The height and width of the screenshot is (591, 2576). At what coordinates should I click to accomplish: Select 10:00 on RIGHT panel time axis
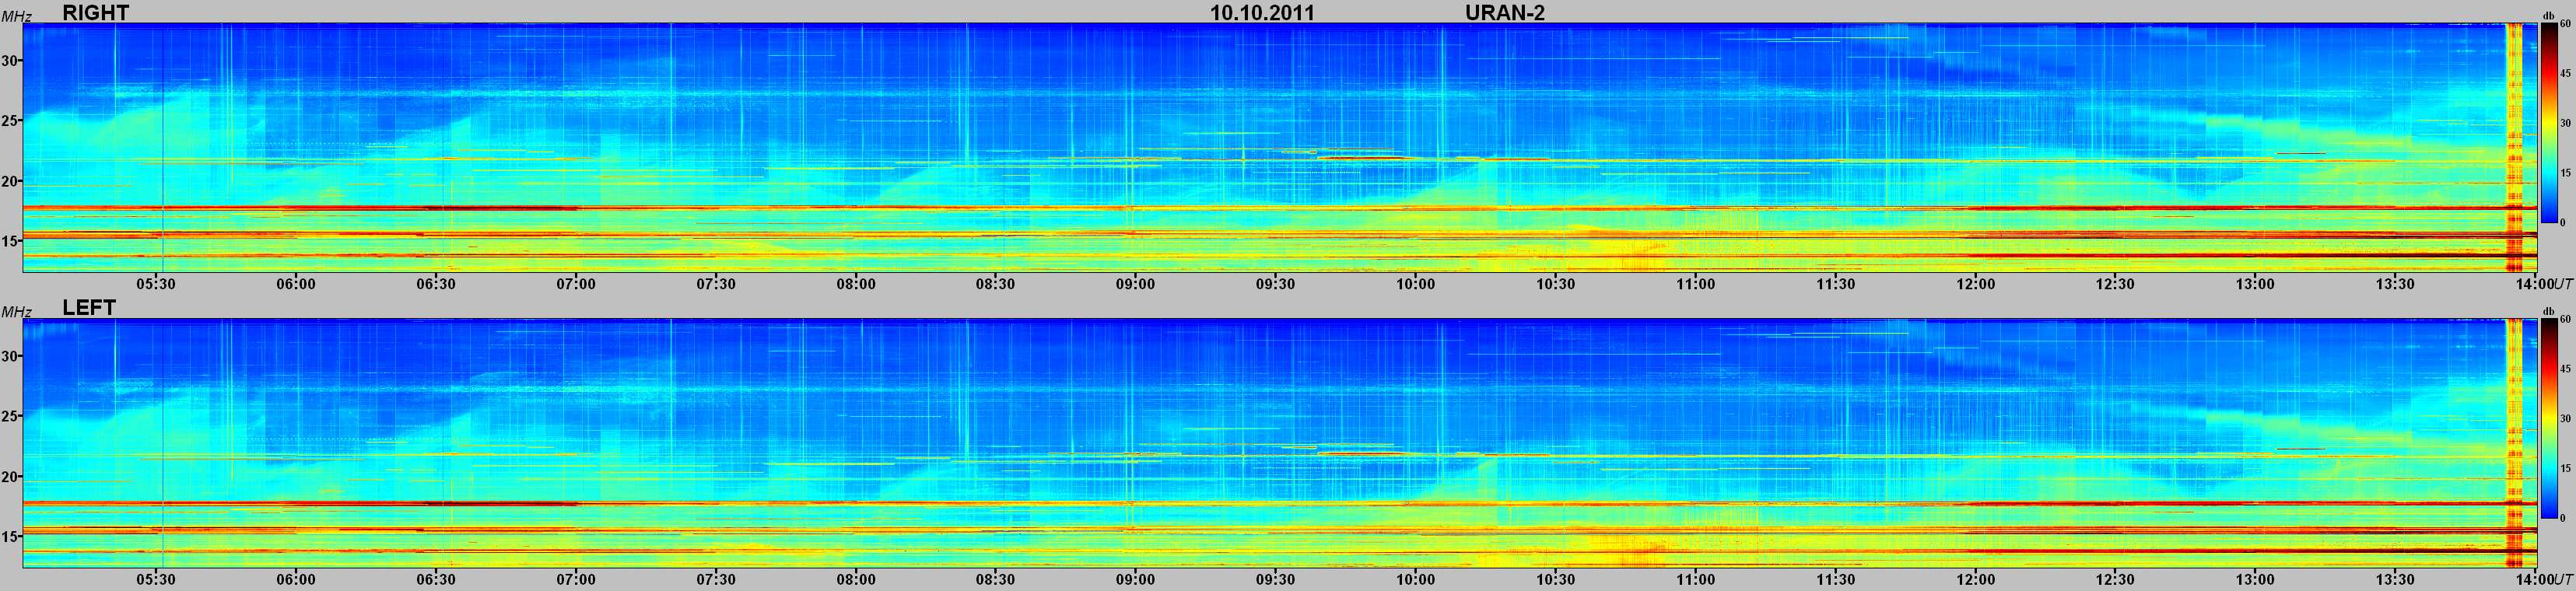1416,284
